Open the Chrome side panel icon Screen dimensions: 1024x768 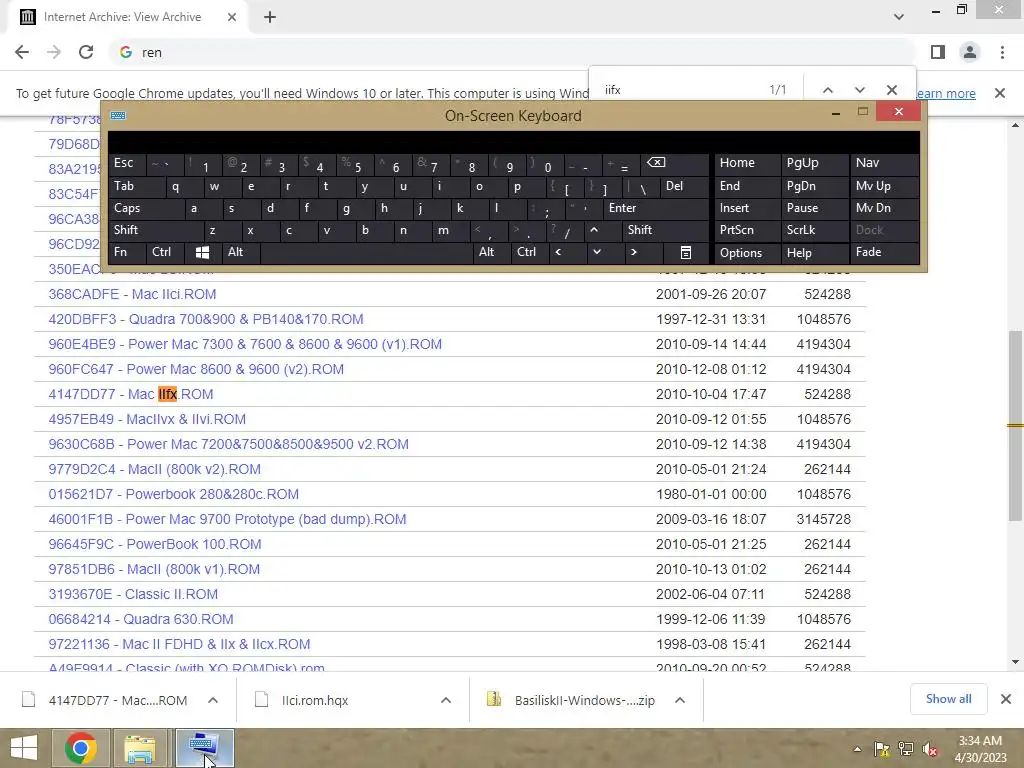pos(938,52)
